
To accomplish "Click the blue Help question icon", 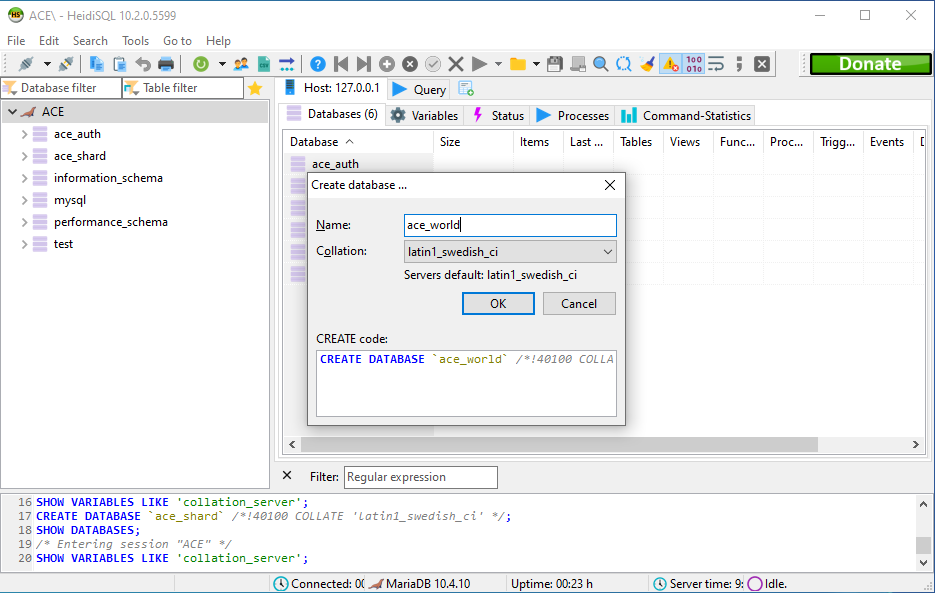I will [x=318, y=64].
